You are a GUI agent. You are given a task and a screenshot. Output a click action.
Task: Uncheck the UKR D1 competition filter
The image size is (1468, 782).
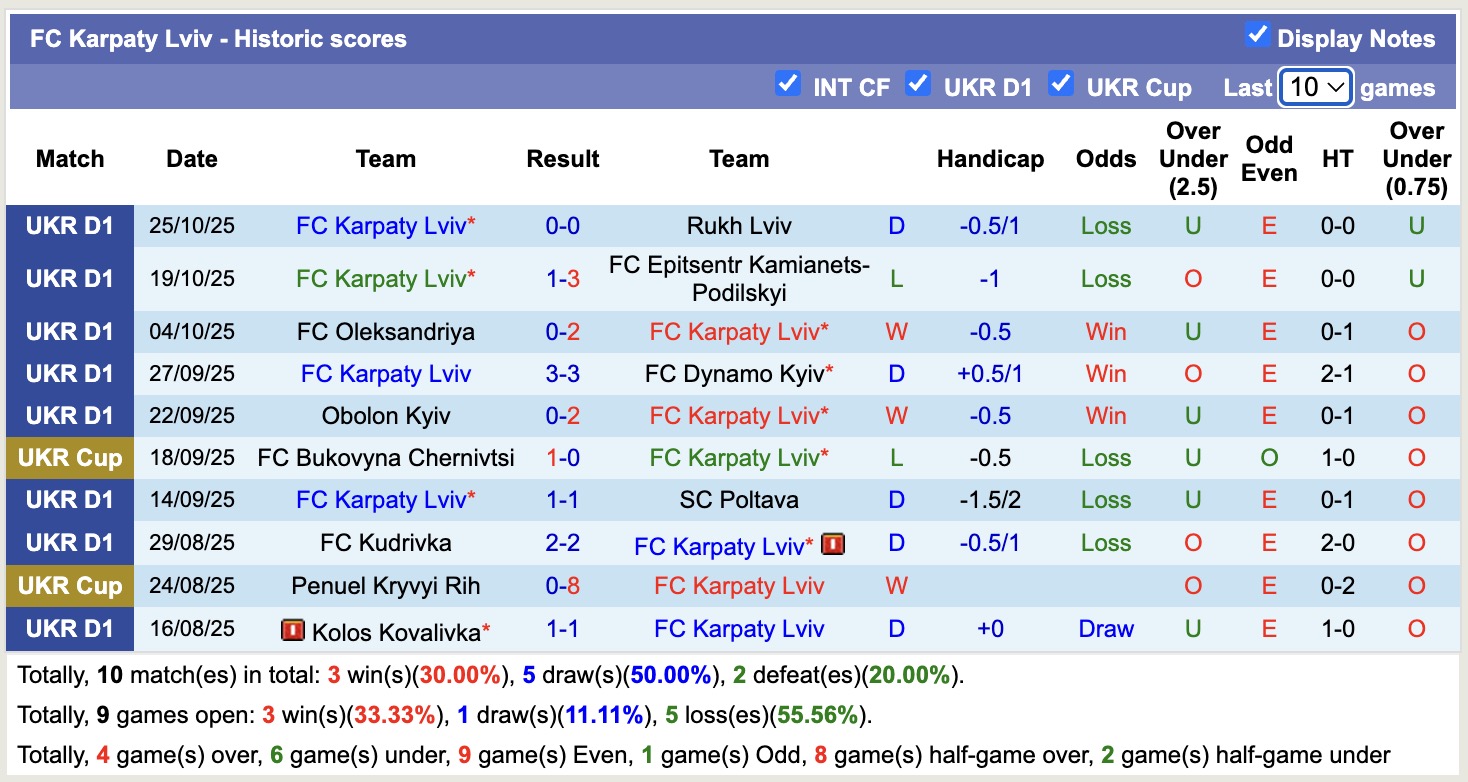click(919, 83)
